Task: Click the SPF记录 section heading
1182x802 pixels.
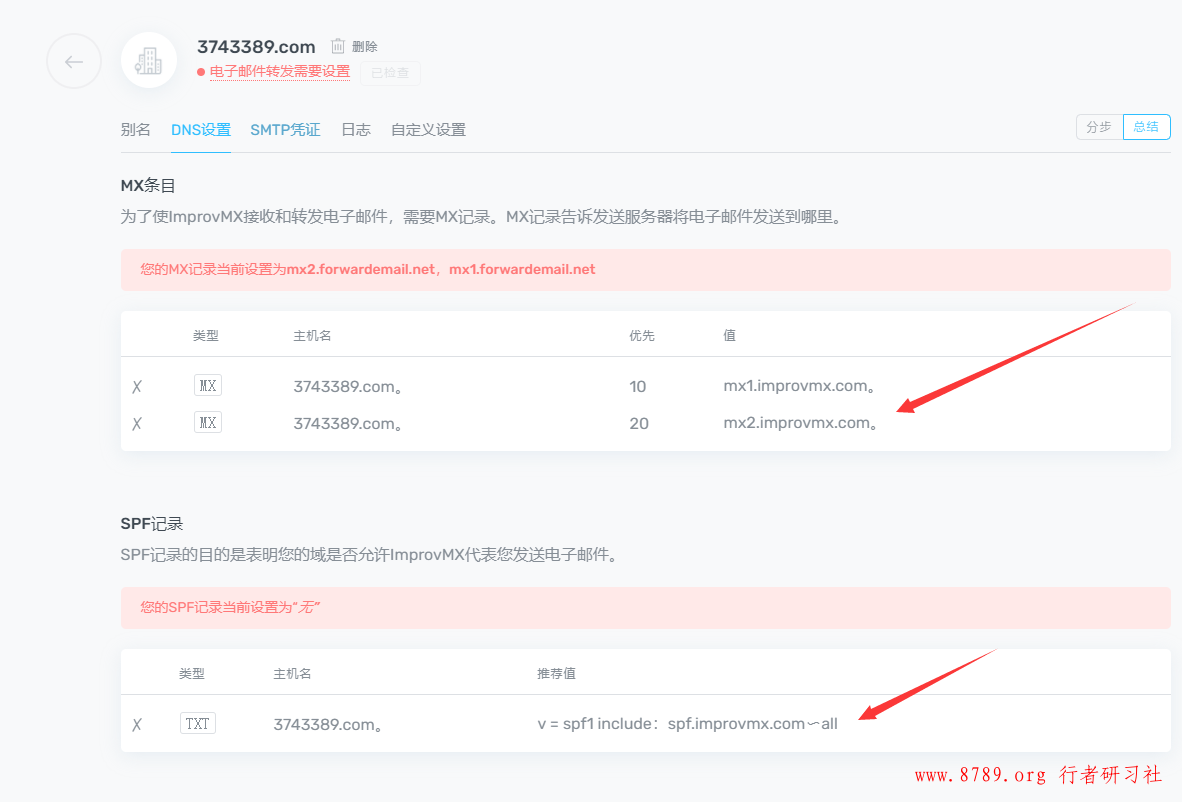Action: click(x=152, y=524)
